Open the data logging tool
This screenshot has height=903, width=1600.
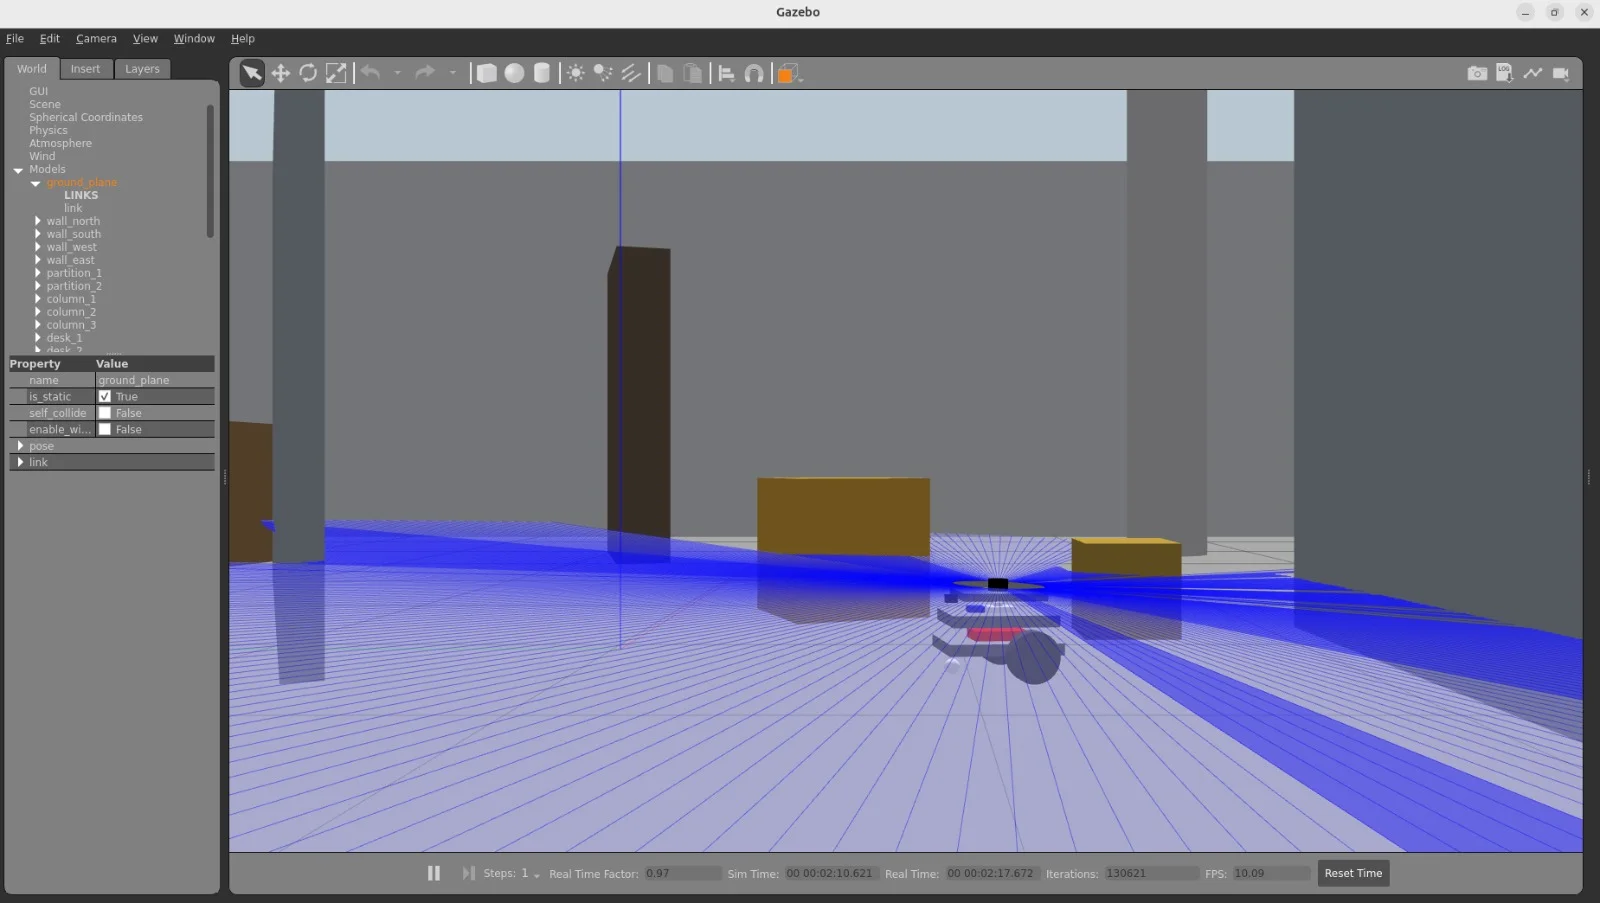[x=1505, y=73]
